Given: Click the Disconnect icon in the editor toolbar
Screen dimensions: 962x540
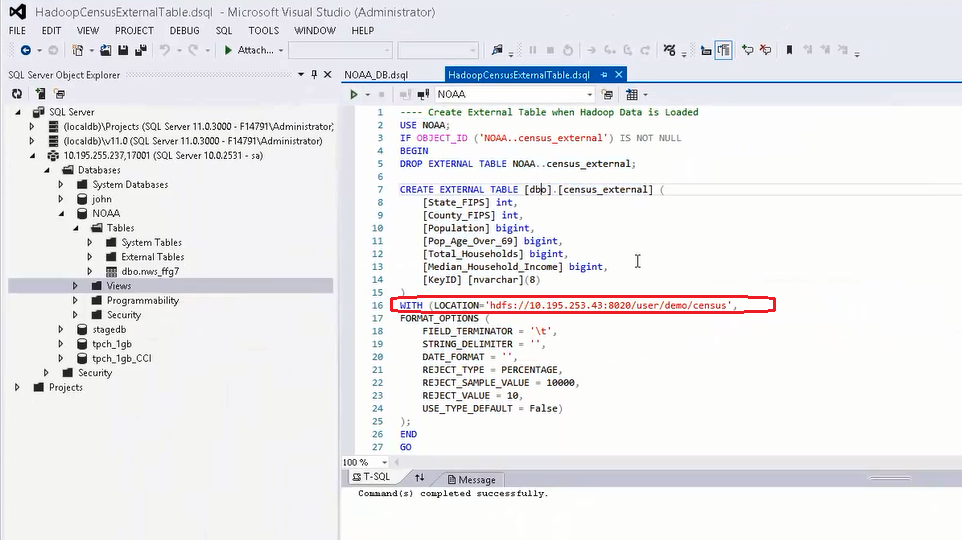Looking at the screenshot, I should [423, 94].
